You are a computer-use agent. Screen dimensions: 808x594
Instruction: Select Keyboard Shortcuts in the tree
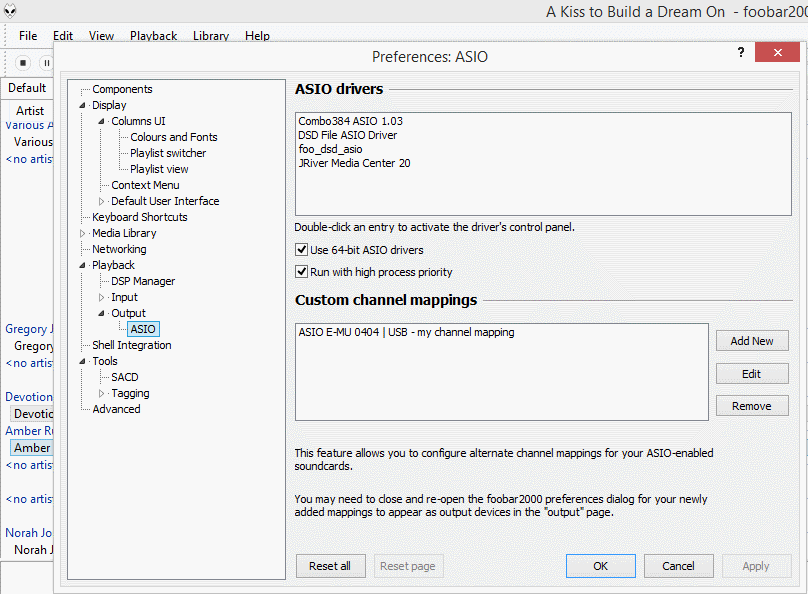pyautogui.click(x=139, y=217)
